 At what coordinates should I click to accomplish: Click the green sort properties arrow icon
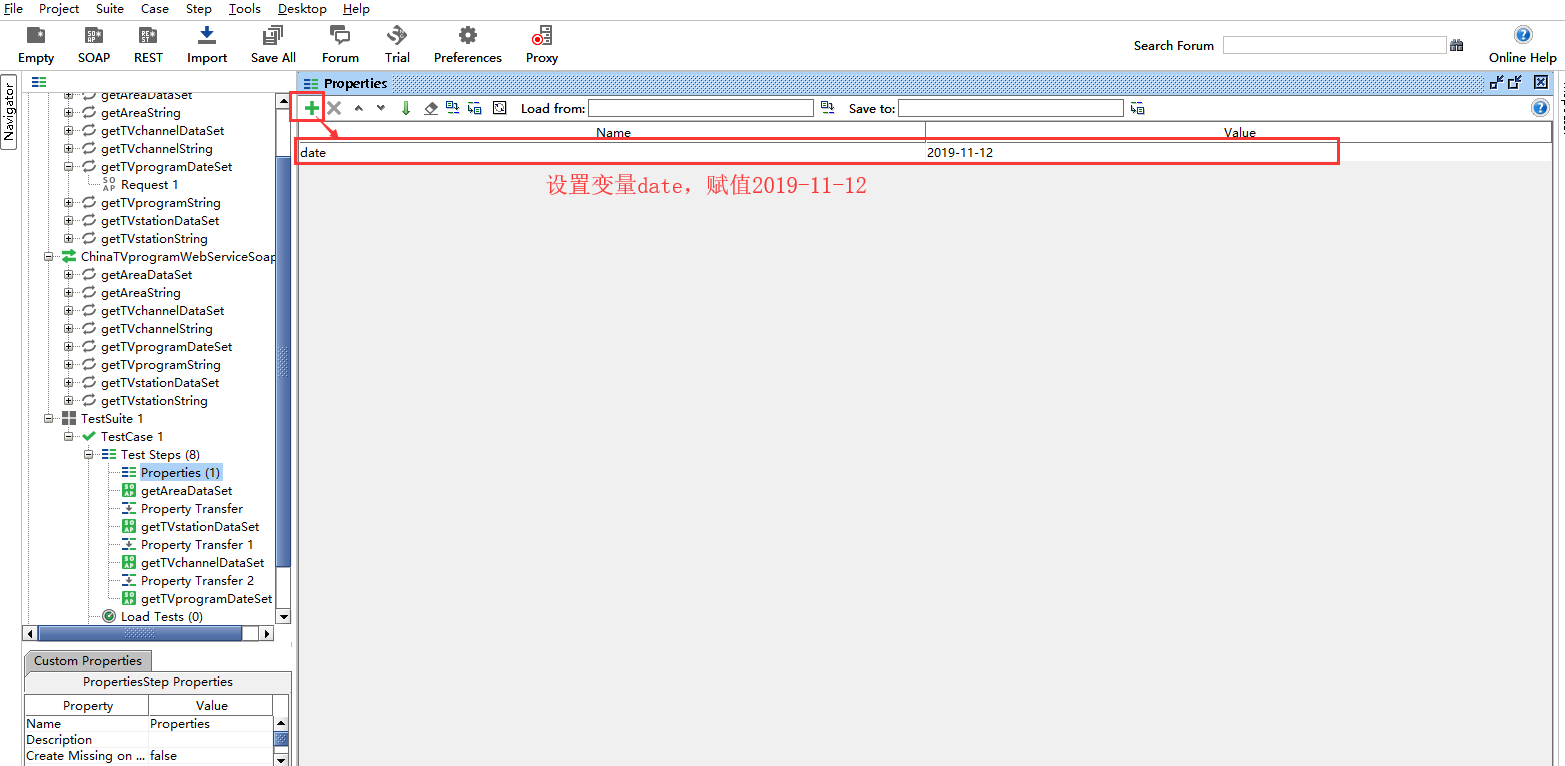[406, 108]
